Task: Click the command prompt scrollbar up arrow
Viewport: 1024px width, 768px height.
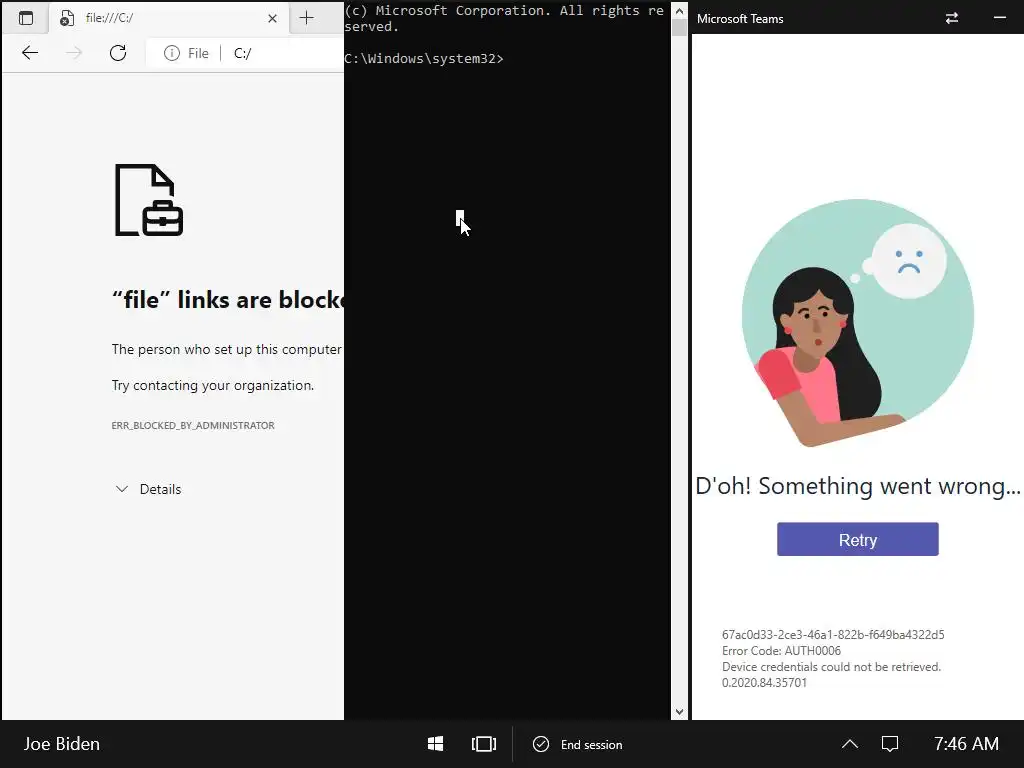Action: [679, 11]
